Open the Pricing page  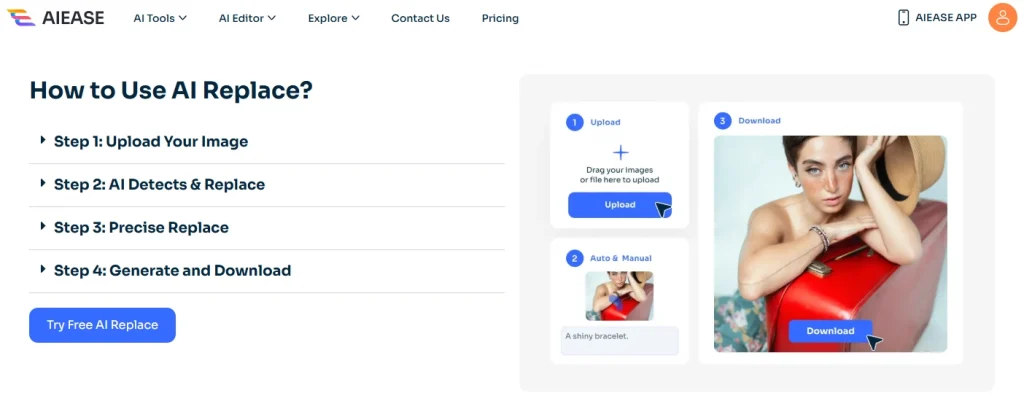point(500,18)
